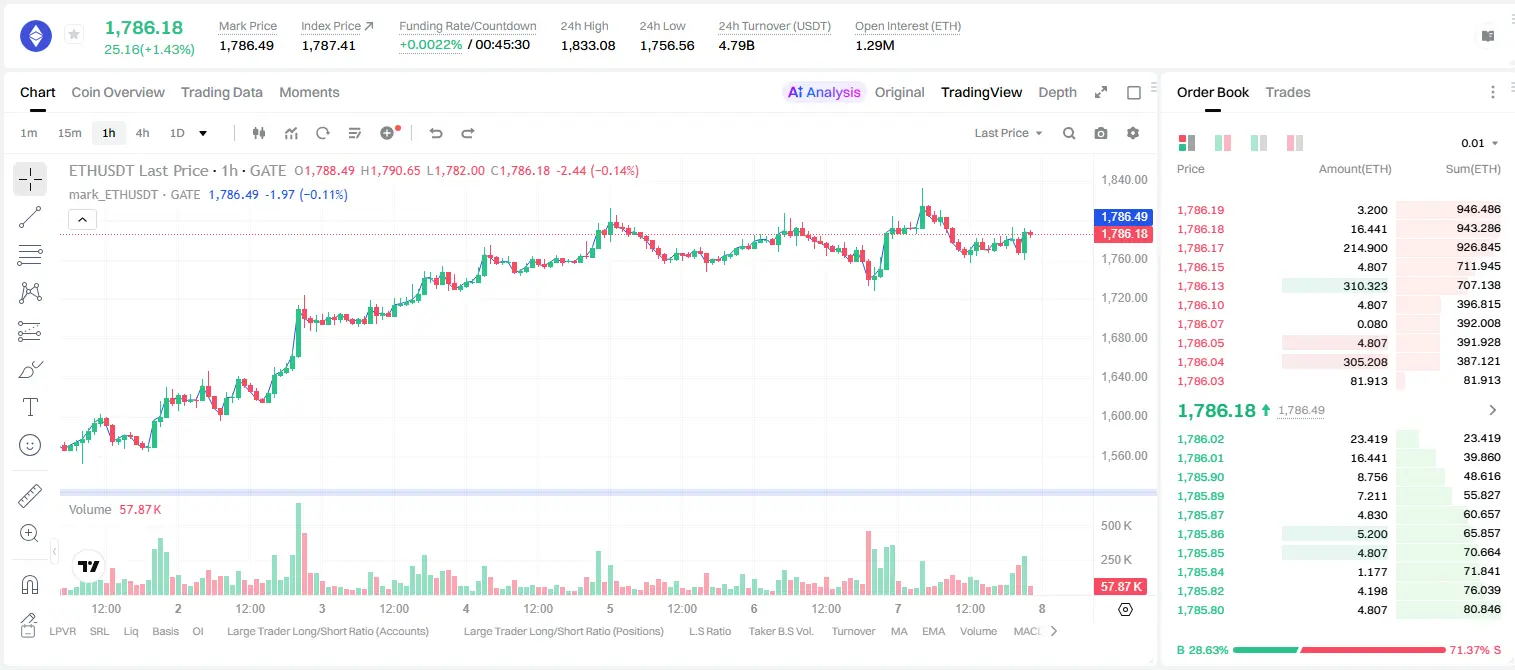Toggle favorite star next to ETH logo
This screenshot has height=670, width=1515.
click(x=74, y=35)
